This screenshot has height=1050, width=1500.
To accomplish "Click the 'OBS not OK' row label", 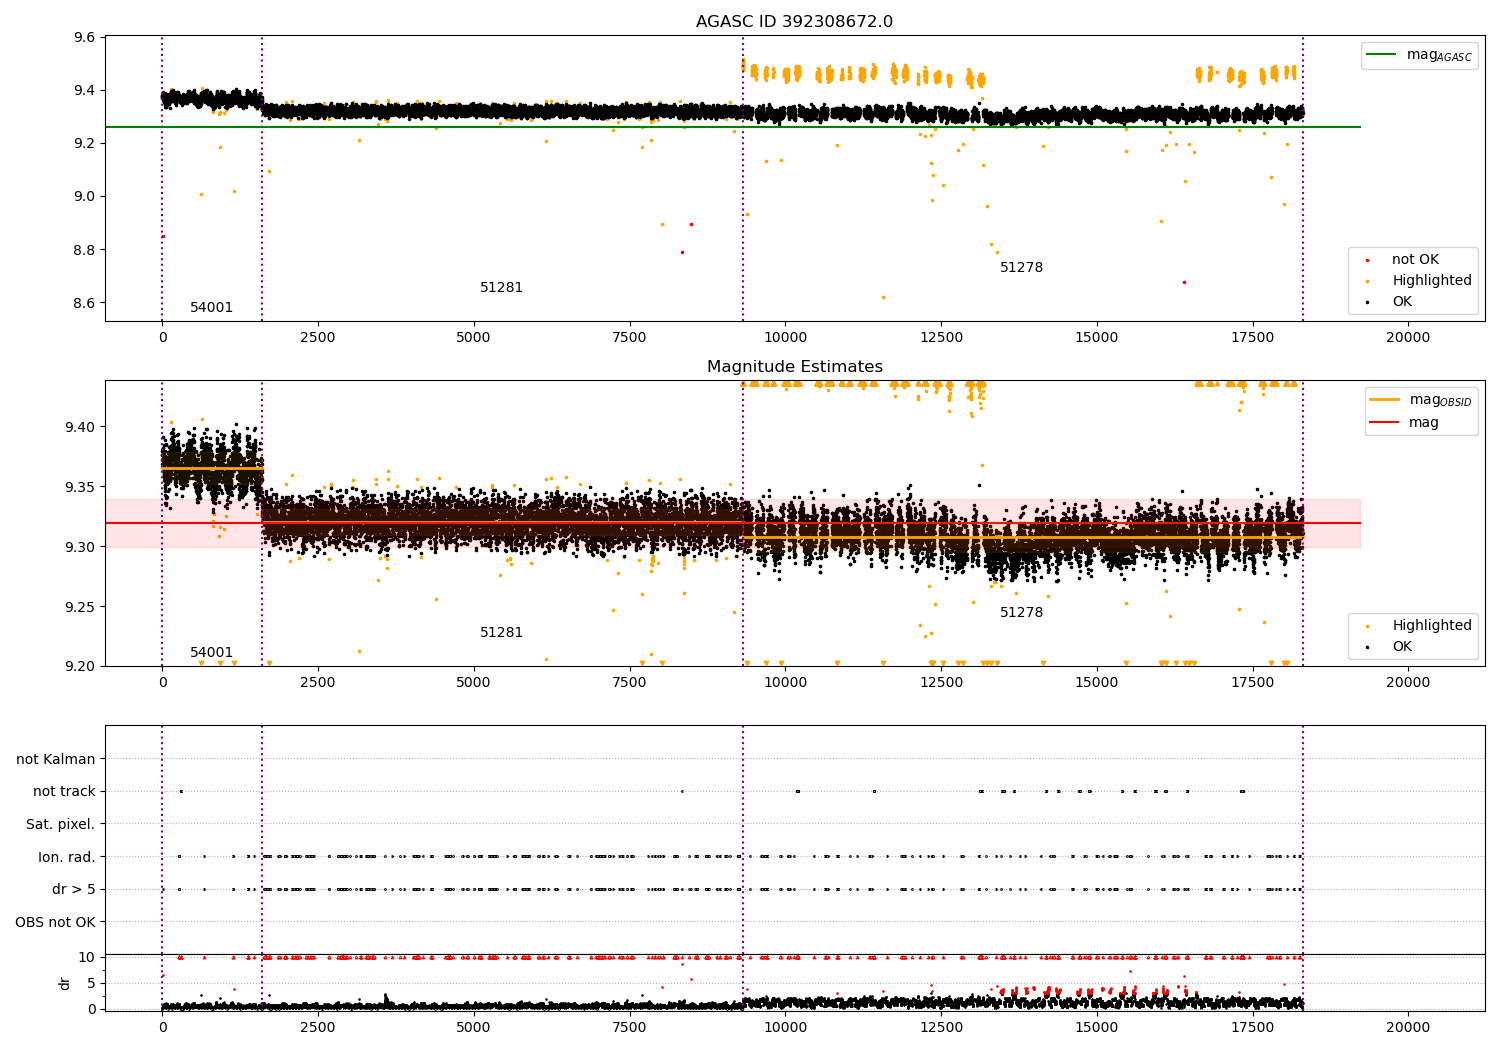I will pyautogui.click(x=56, y=923).
